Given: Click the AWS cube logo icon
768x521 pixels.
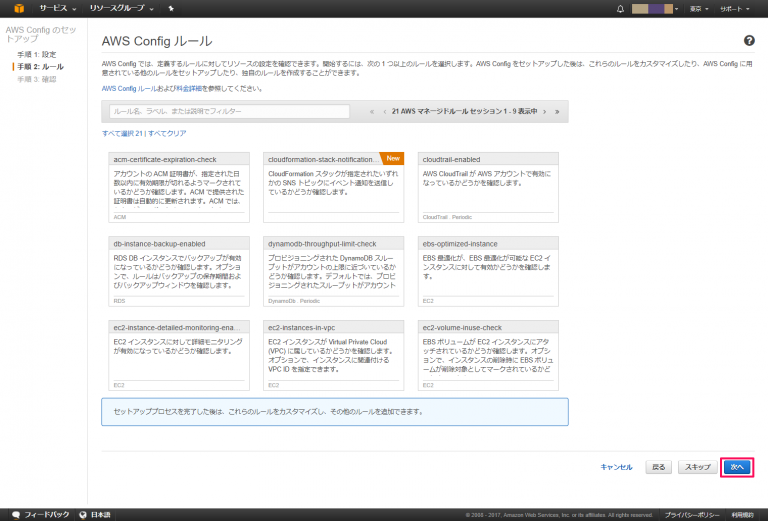Looking at the screenshot, I should click(x=19, y=8).
